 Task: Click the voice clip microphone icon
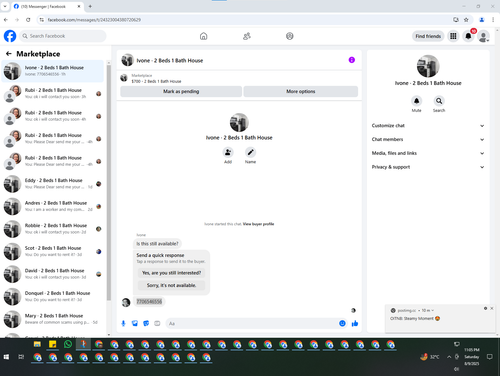click(123, 323)
